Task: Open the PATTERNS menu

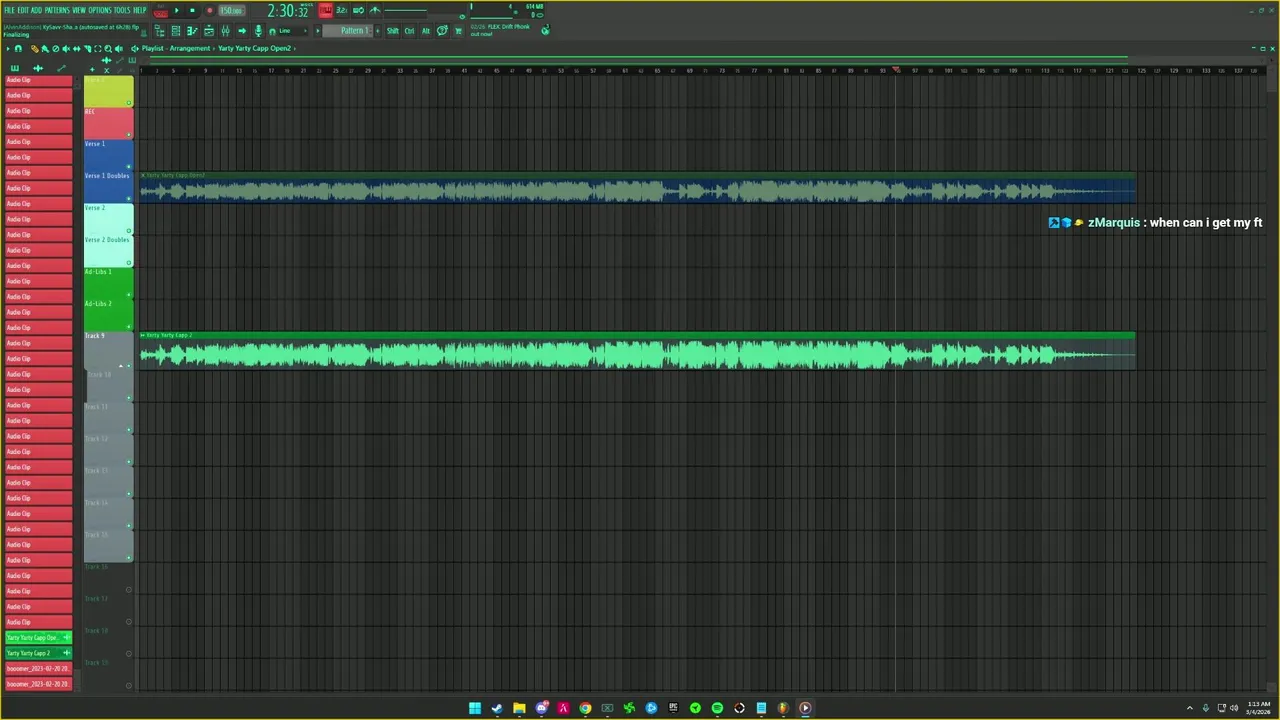Action: (x=57, y=10)
